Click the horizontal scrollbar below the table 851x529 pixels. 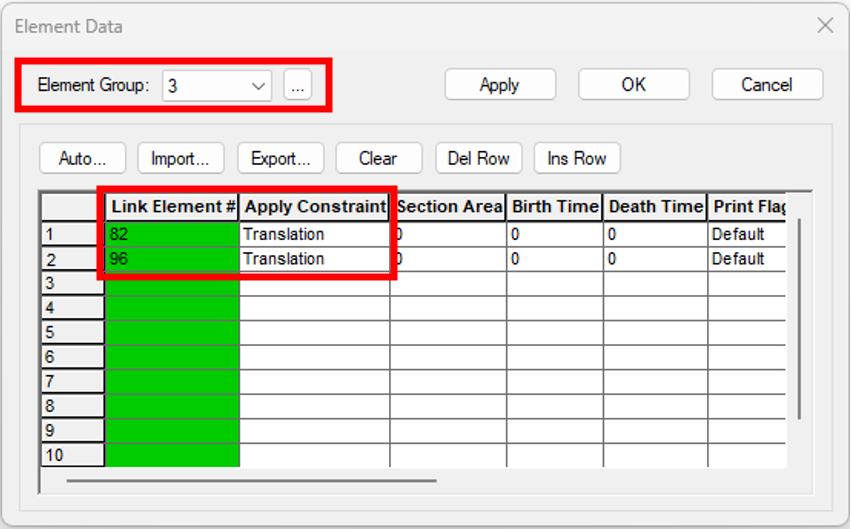click(251, 481)
